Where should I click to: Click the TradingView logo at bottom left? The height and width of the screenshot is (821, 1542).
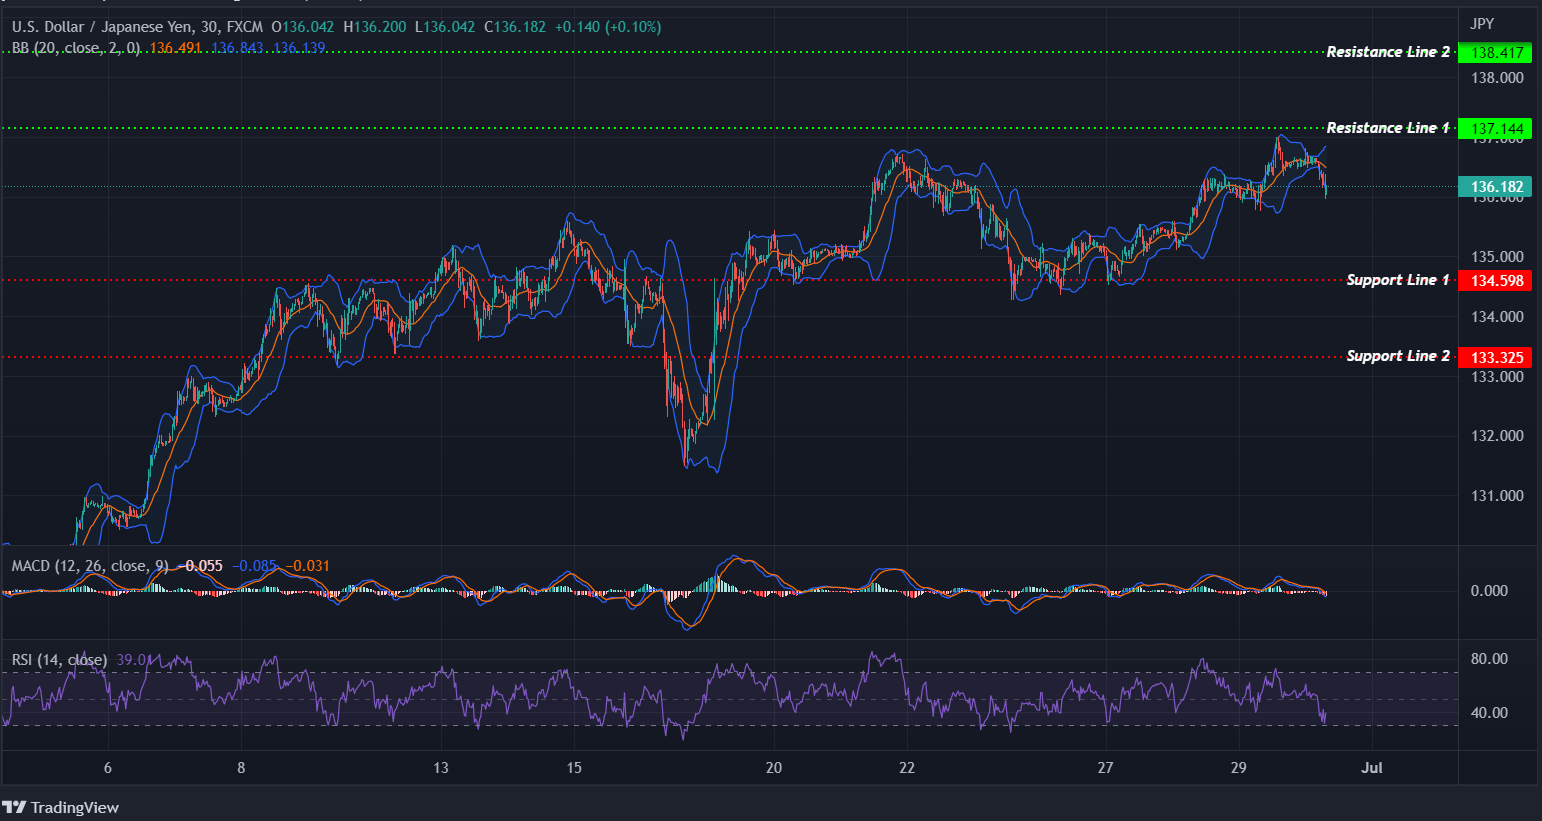(x=62, y=807)
